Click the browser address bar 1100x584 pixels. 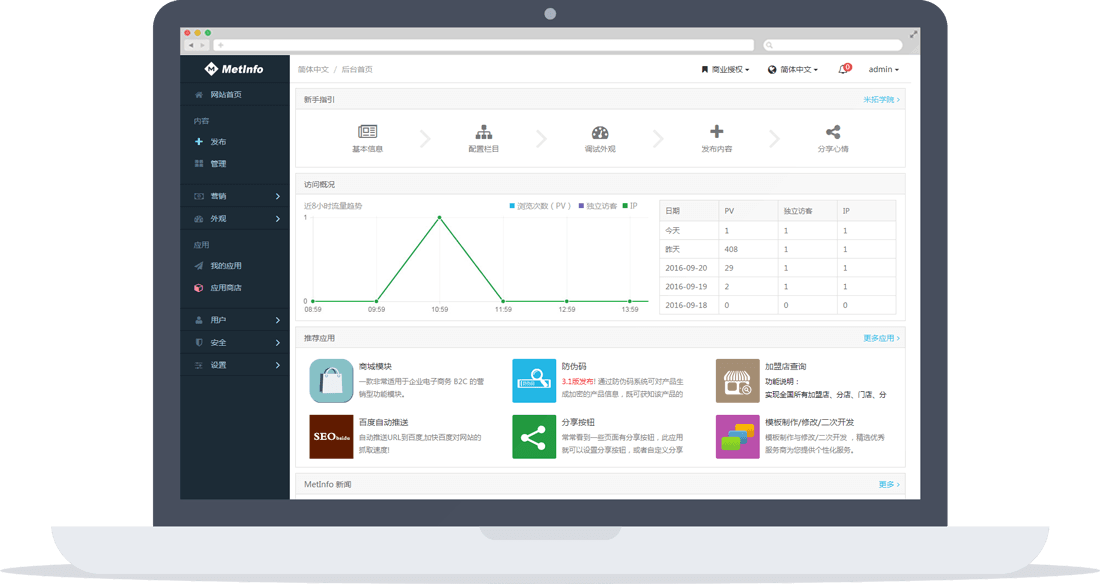484,45
